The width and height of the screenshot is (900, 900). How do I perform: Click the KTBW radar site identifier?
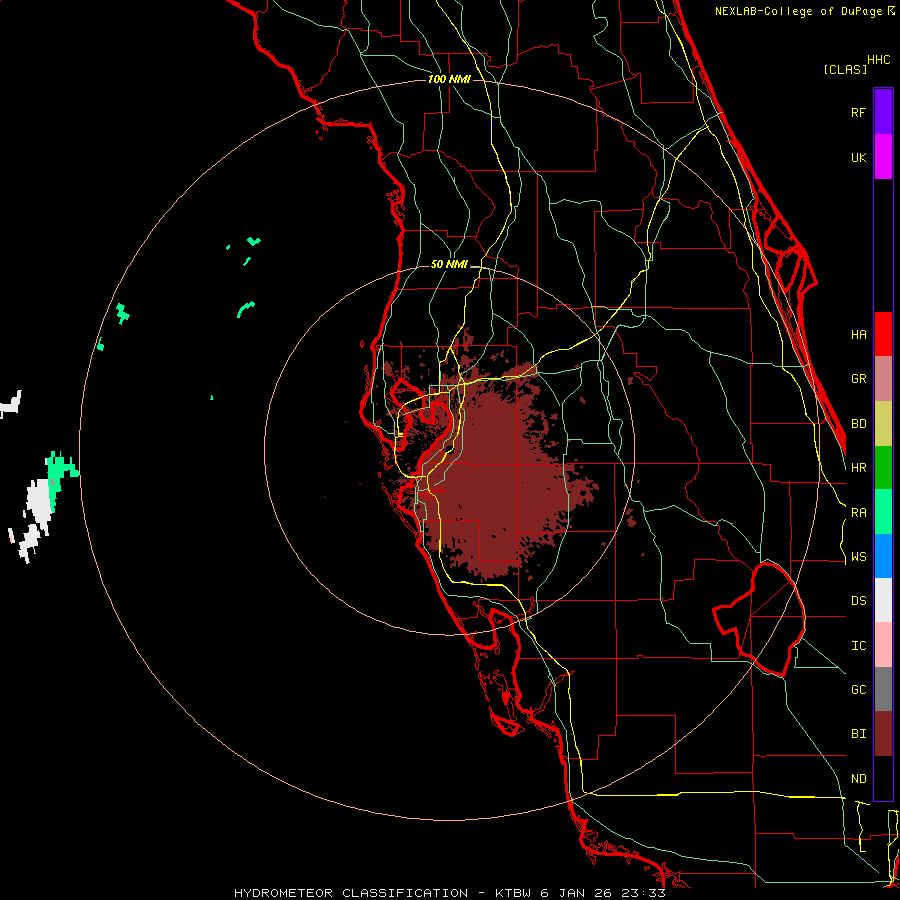tap(513, 893)
